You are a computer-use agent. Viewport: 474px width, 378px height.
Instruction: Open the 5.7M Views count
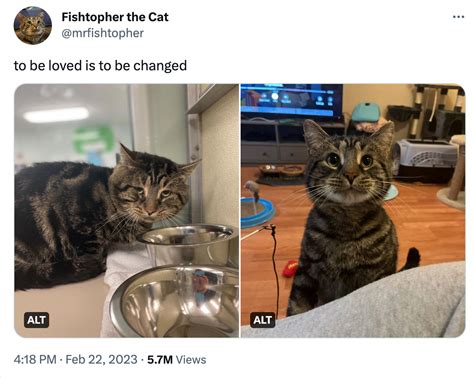[x=177, y=359]
